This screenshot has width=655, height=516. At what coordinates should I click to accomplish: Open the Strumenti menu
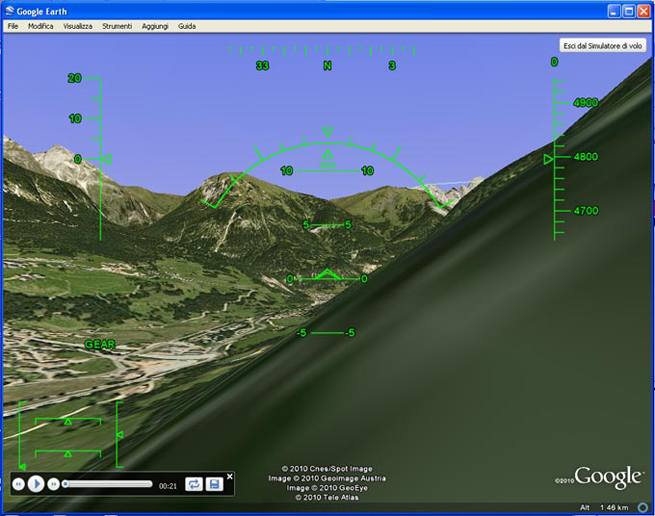pyautogui.click(x=117, y=26)
